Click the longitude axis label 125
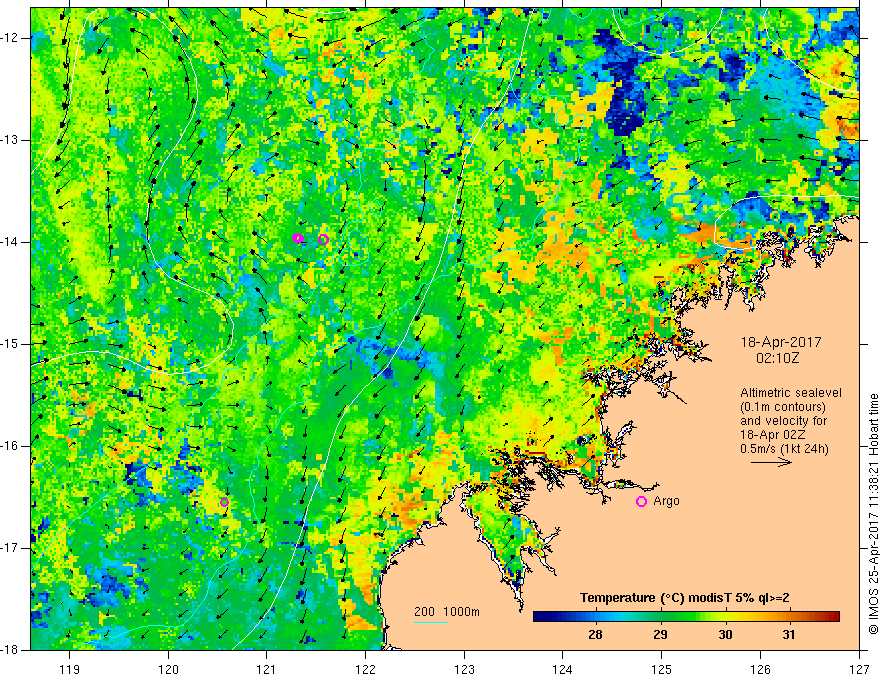Viewport: 880px width, 680px height. (x=662, y=669)
